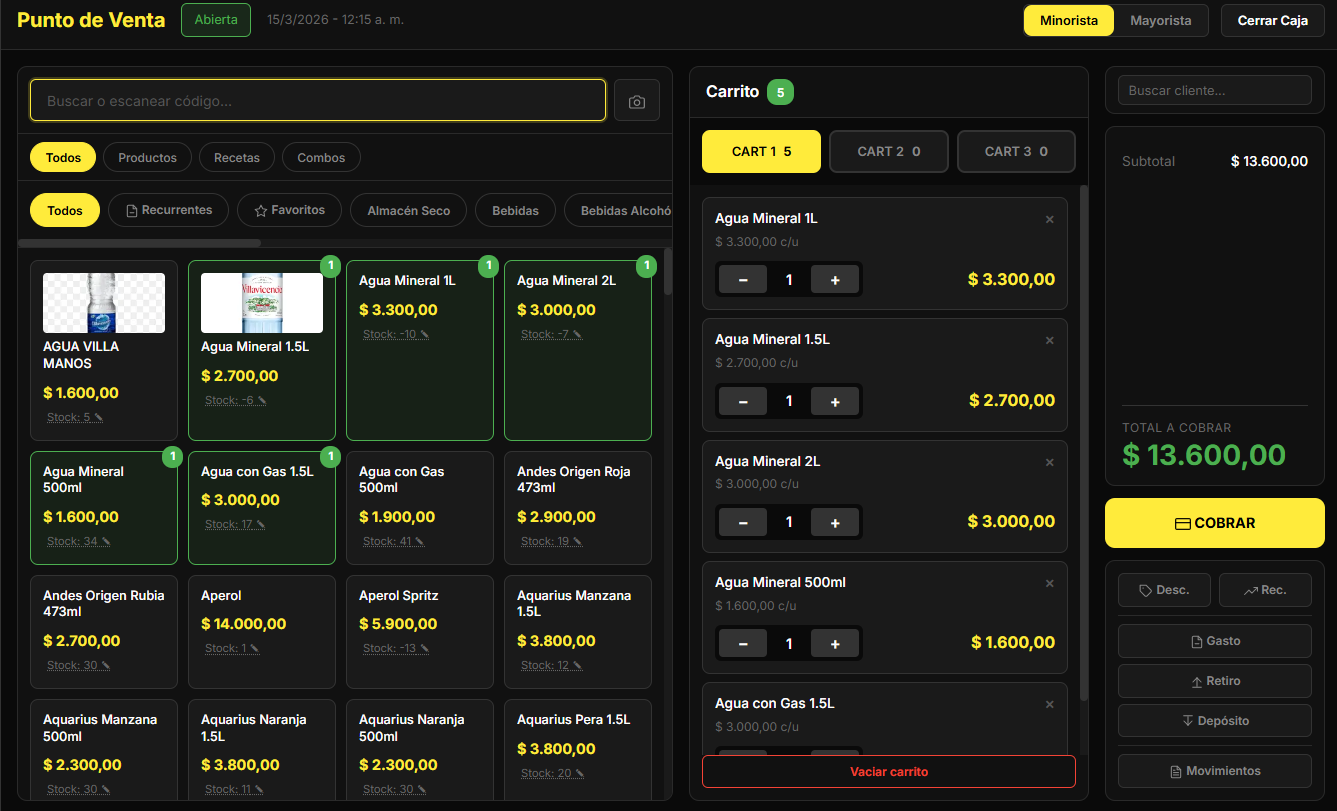
Task: Switch pricing to Mayorista
Action: point(1160,21)
